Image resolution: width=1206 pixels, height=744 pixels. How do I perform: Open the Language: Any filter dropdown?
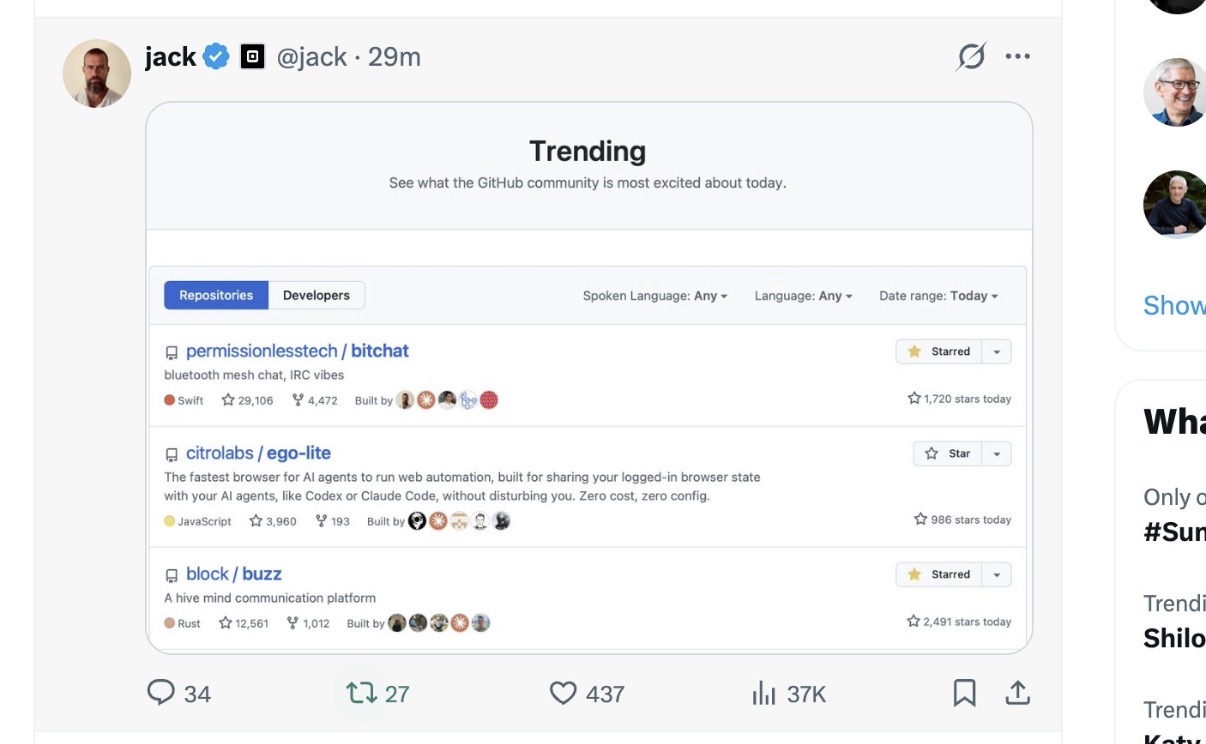[803, 296]
